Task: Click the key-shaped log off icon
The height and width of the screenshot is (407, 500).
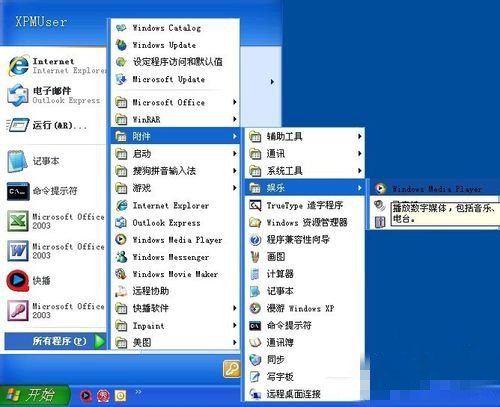Action: tap(232, 369)
